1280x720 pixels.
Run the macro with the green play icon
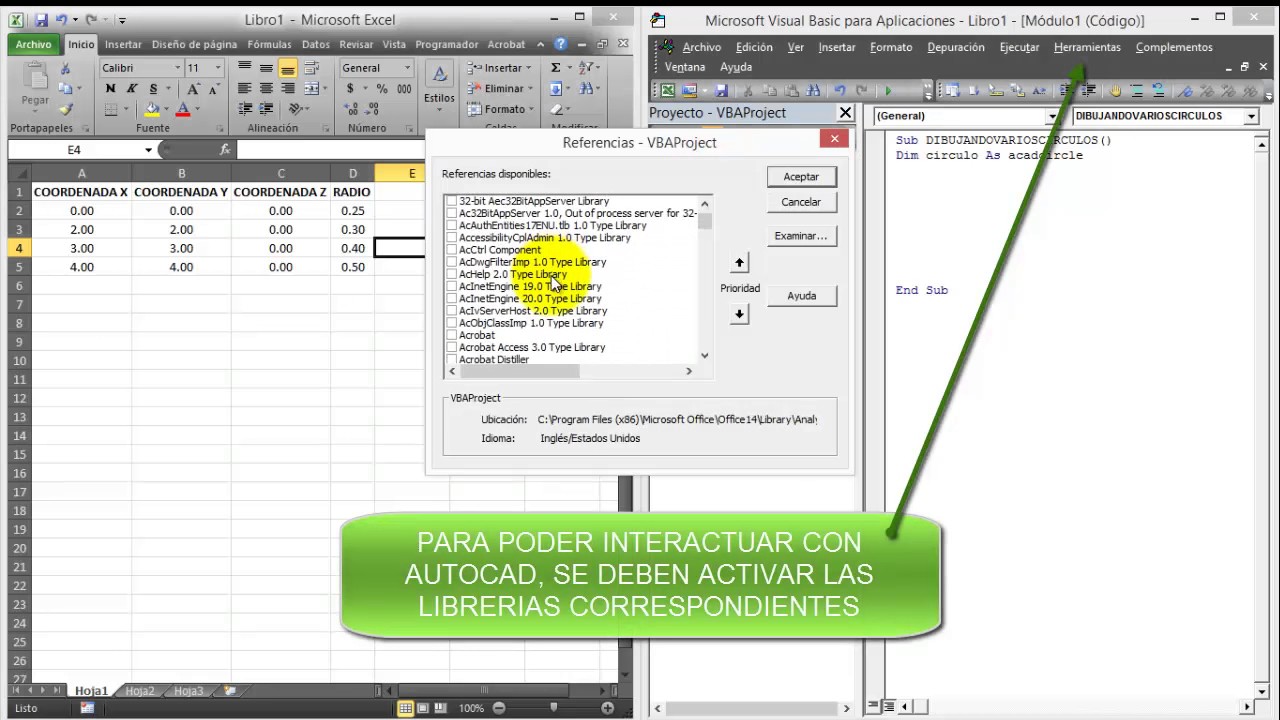pos(887,91)
